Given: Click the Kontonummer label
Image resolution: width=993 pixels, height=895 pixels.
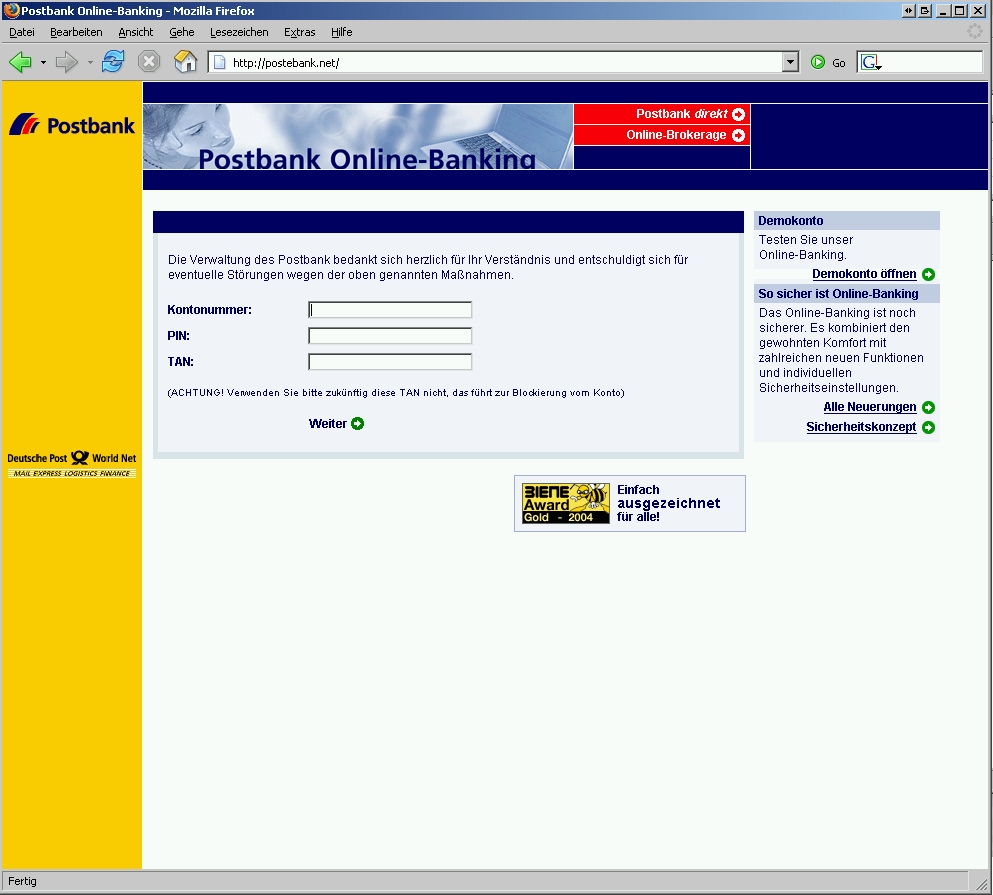Looking at the screenshot, I should (x=210, y=310).
